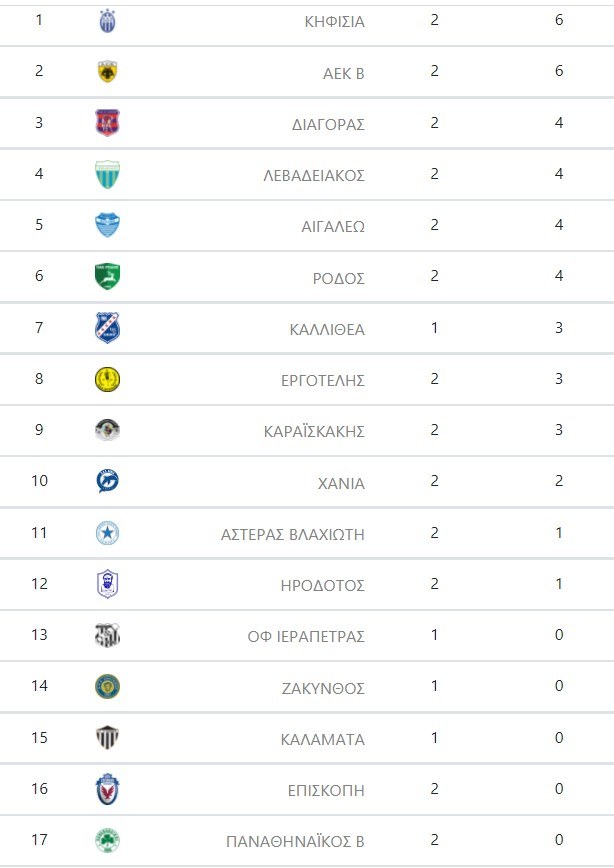Click the ΟΦ ΙΕΡΑΠΕΤΡΑΣ team name
This screenshot has width=614, height=868.
click(x=306, y=637)
